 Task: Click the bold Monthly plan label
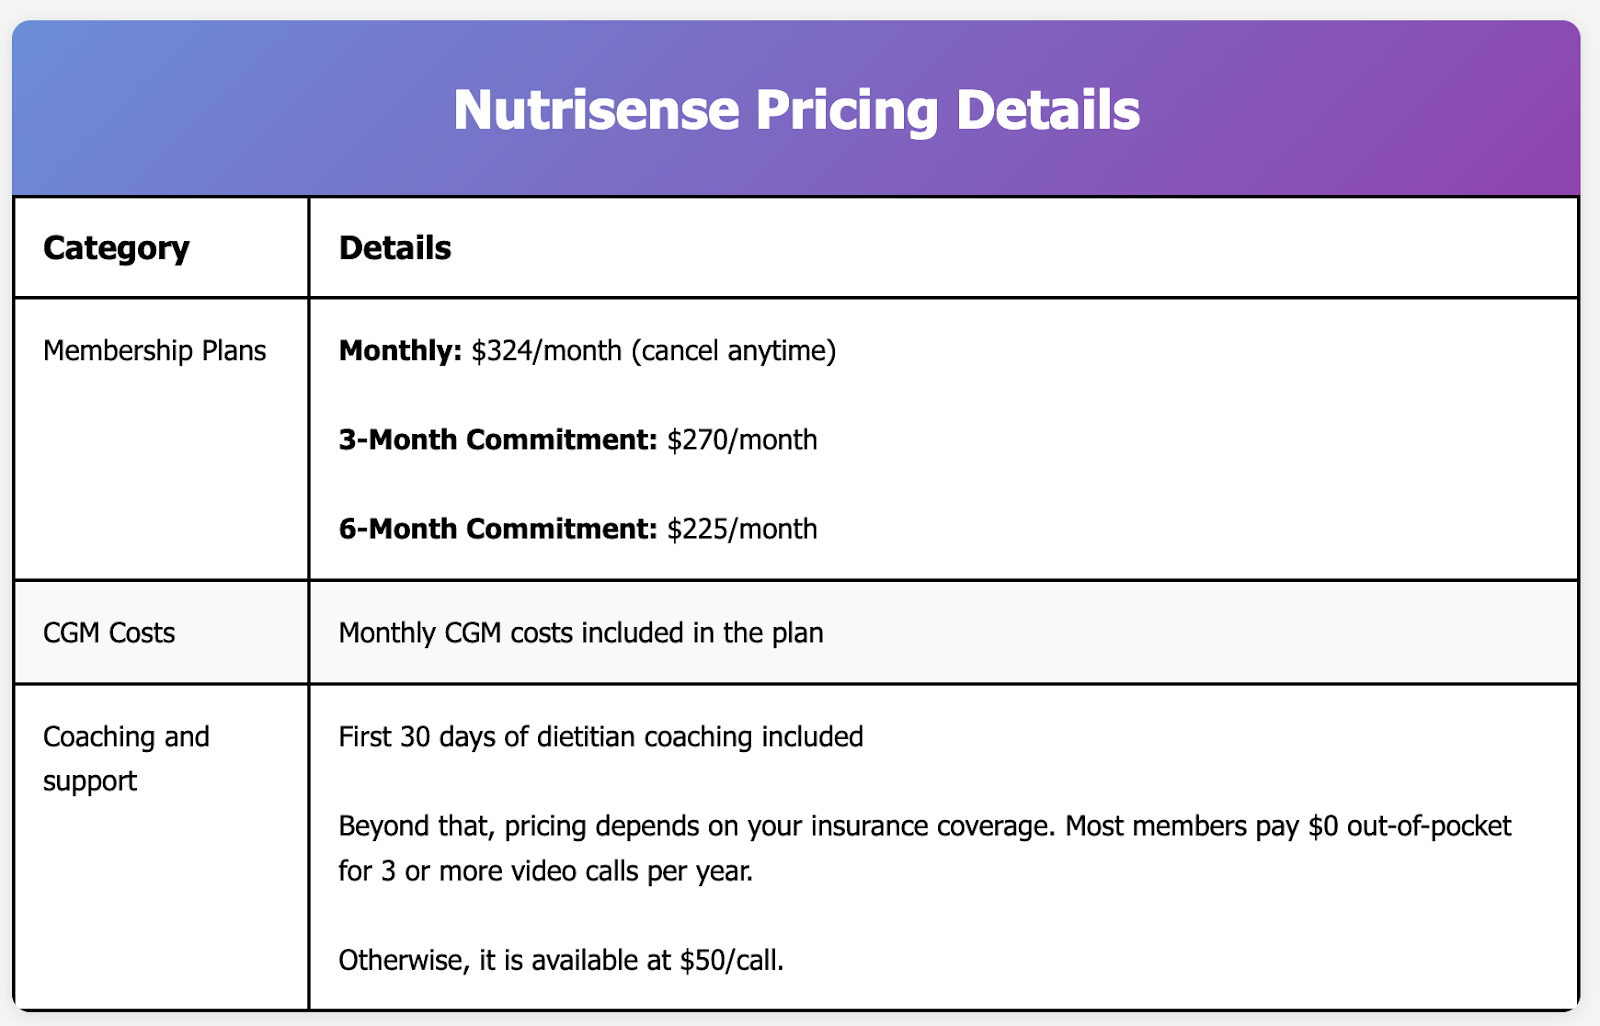(400, 351)
